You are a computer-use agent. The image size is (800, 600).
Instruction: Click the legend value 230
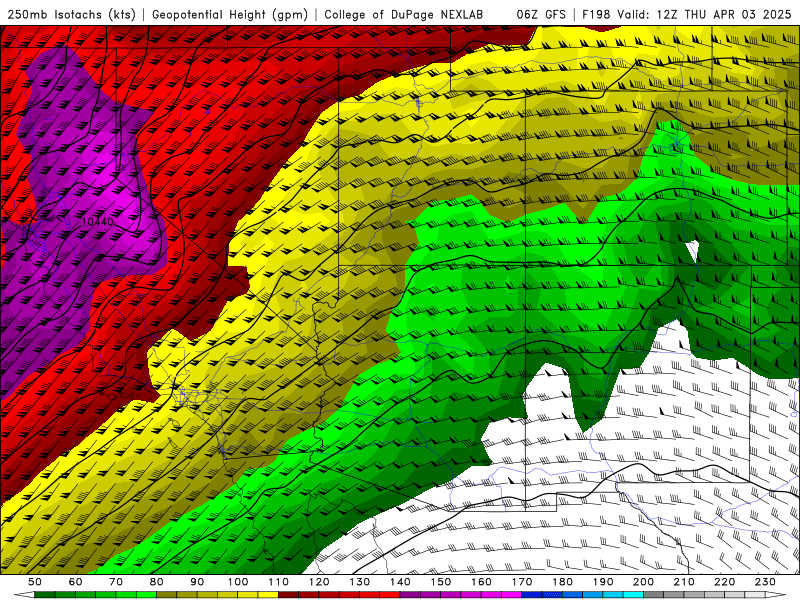pos(765,582)
